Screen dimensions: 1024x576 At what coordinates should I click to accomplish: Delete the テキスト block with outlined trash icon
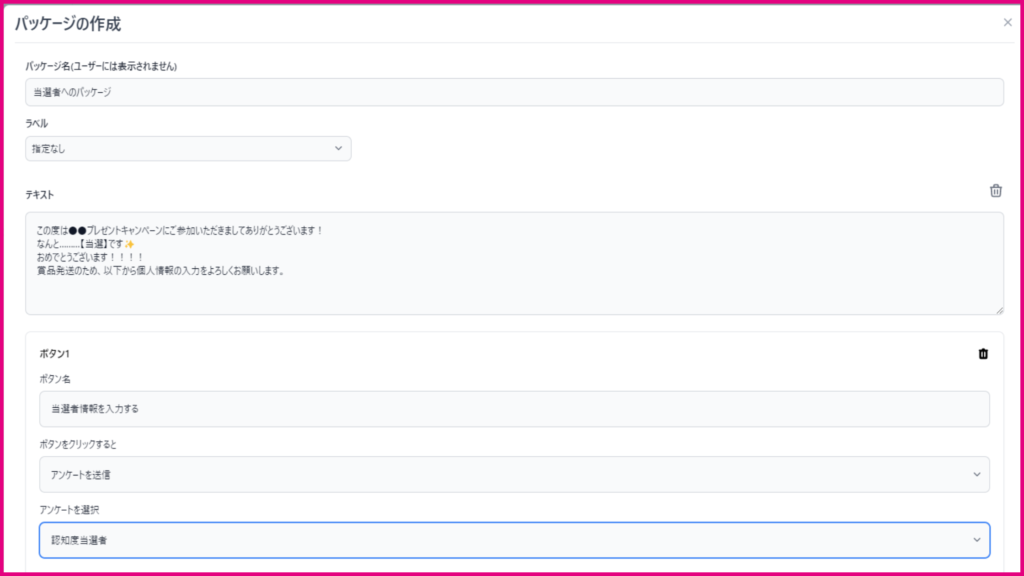995,191
